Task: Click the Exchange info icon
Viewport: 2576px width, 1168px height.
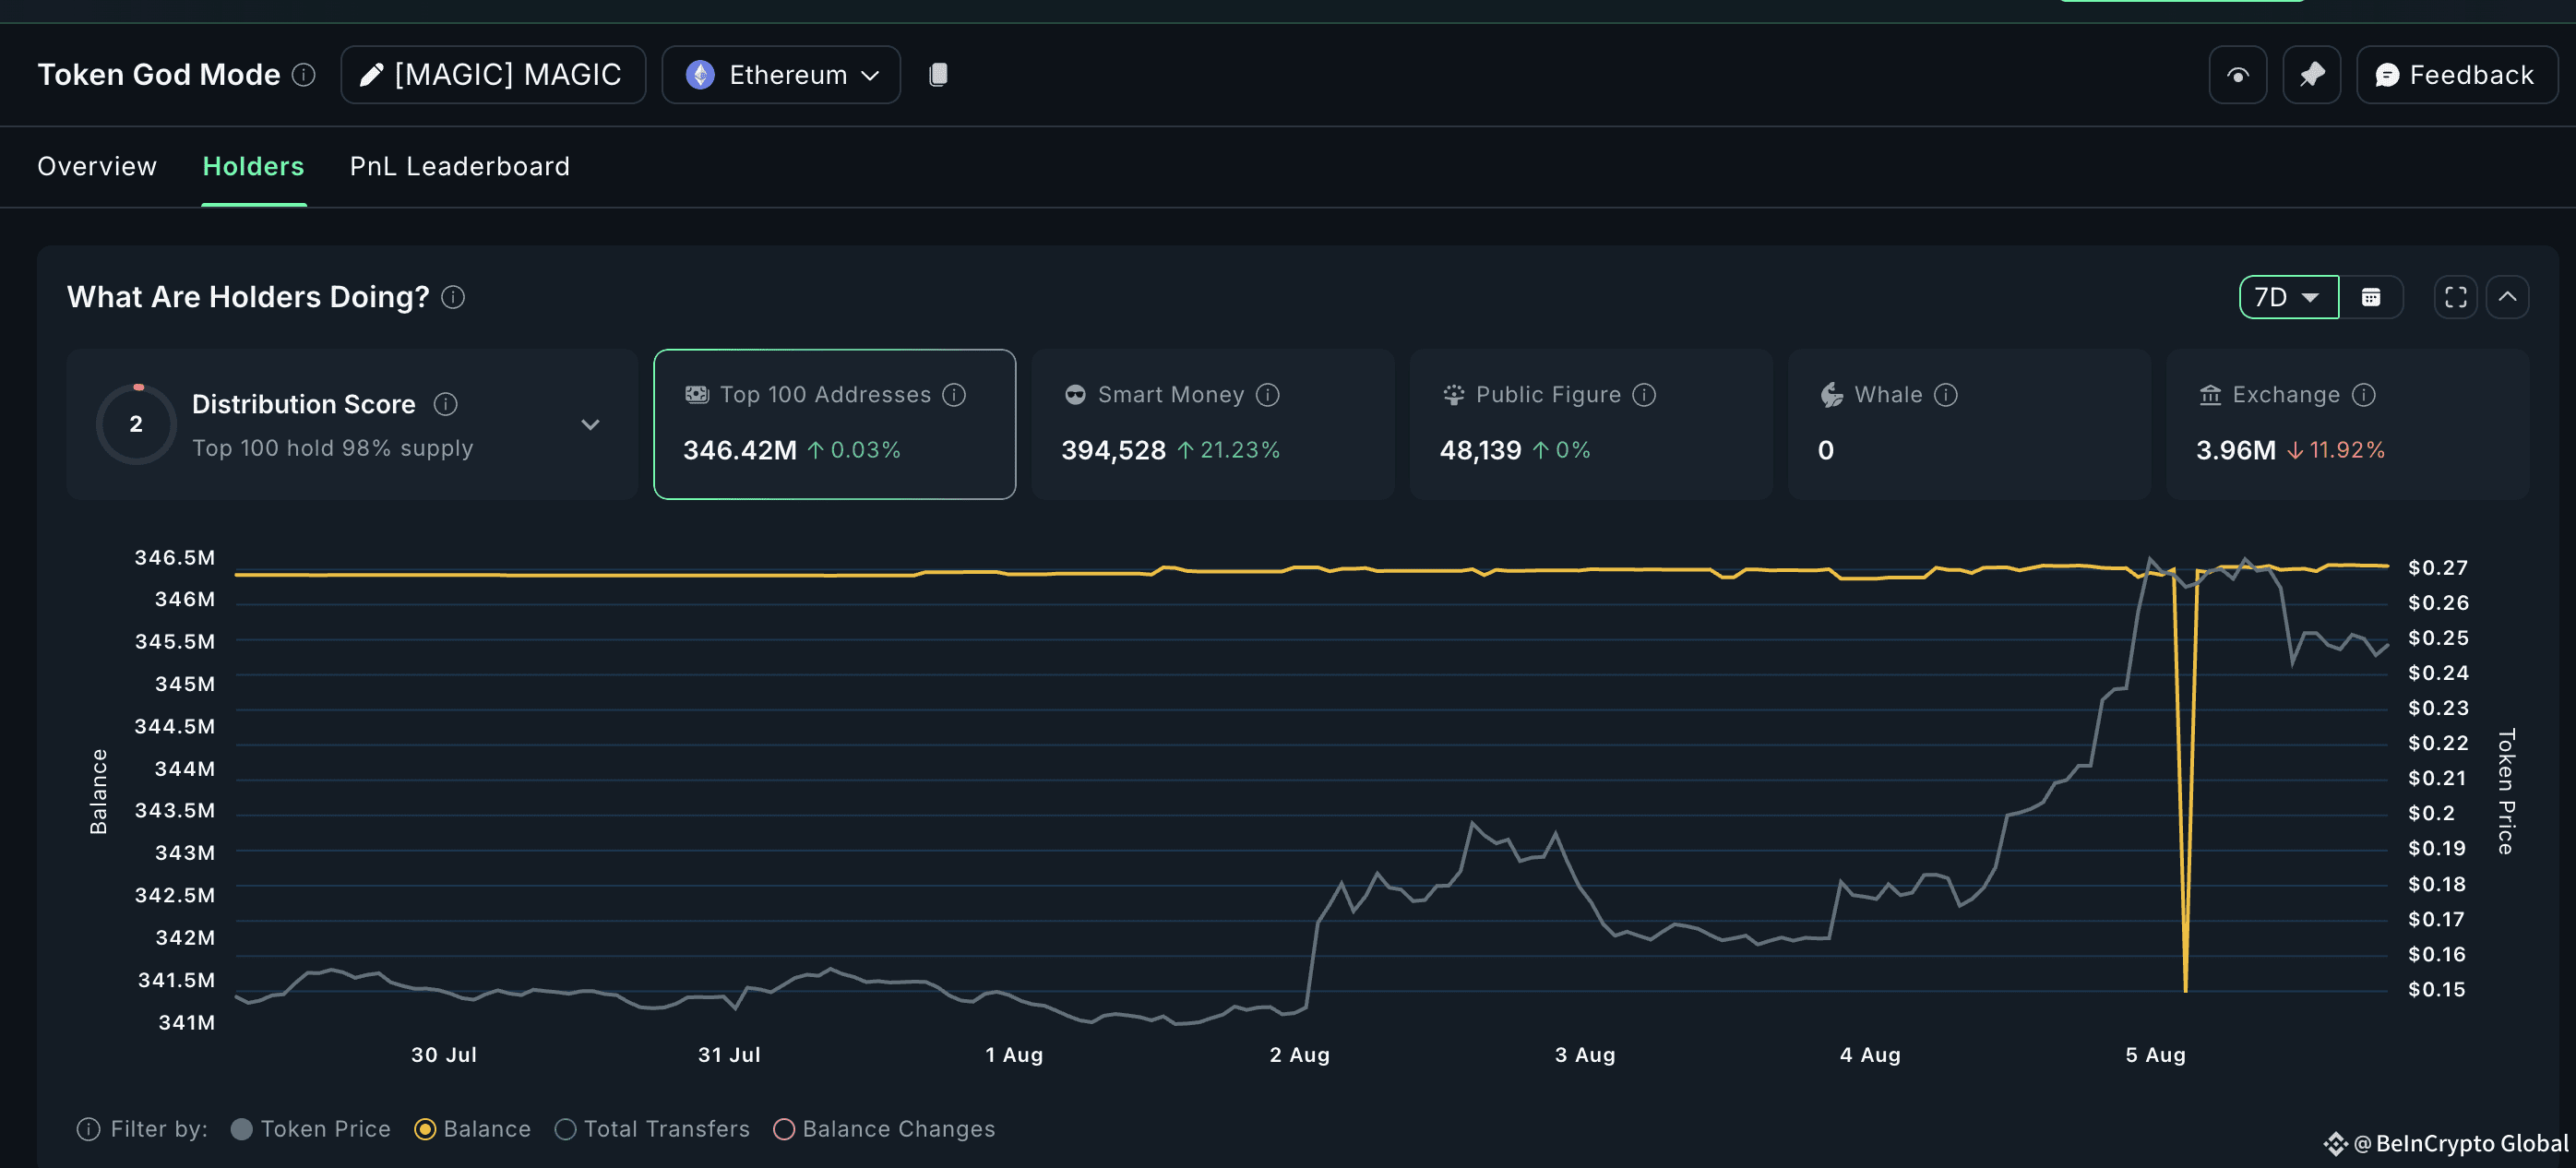Action: tap(2364, 395)
